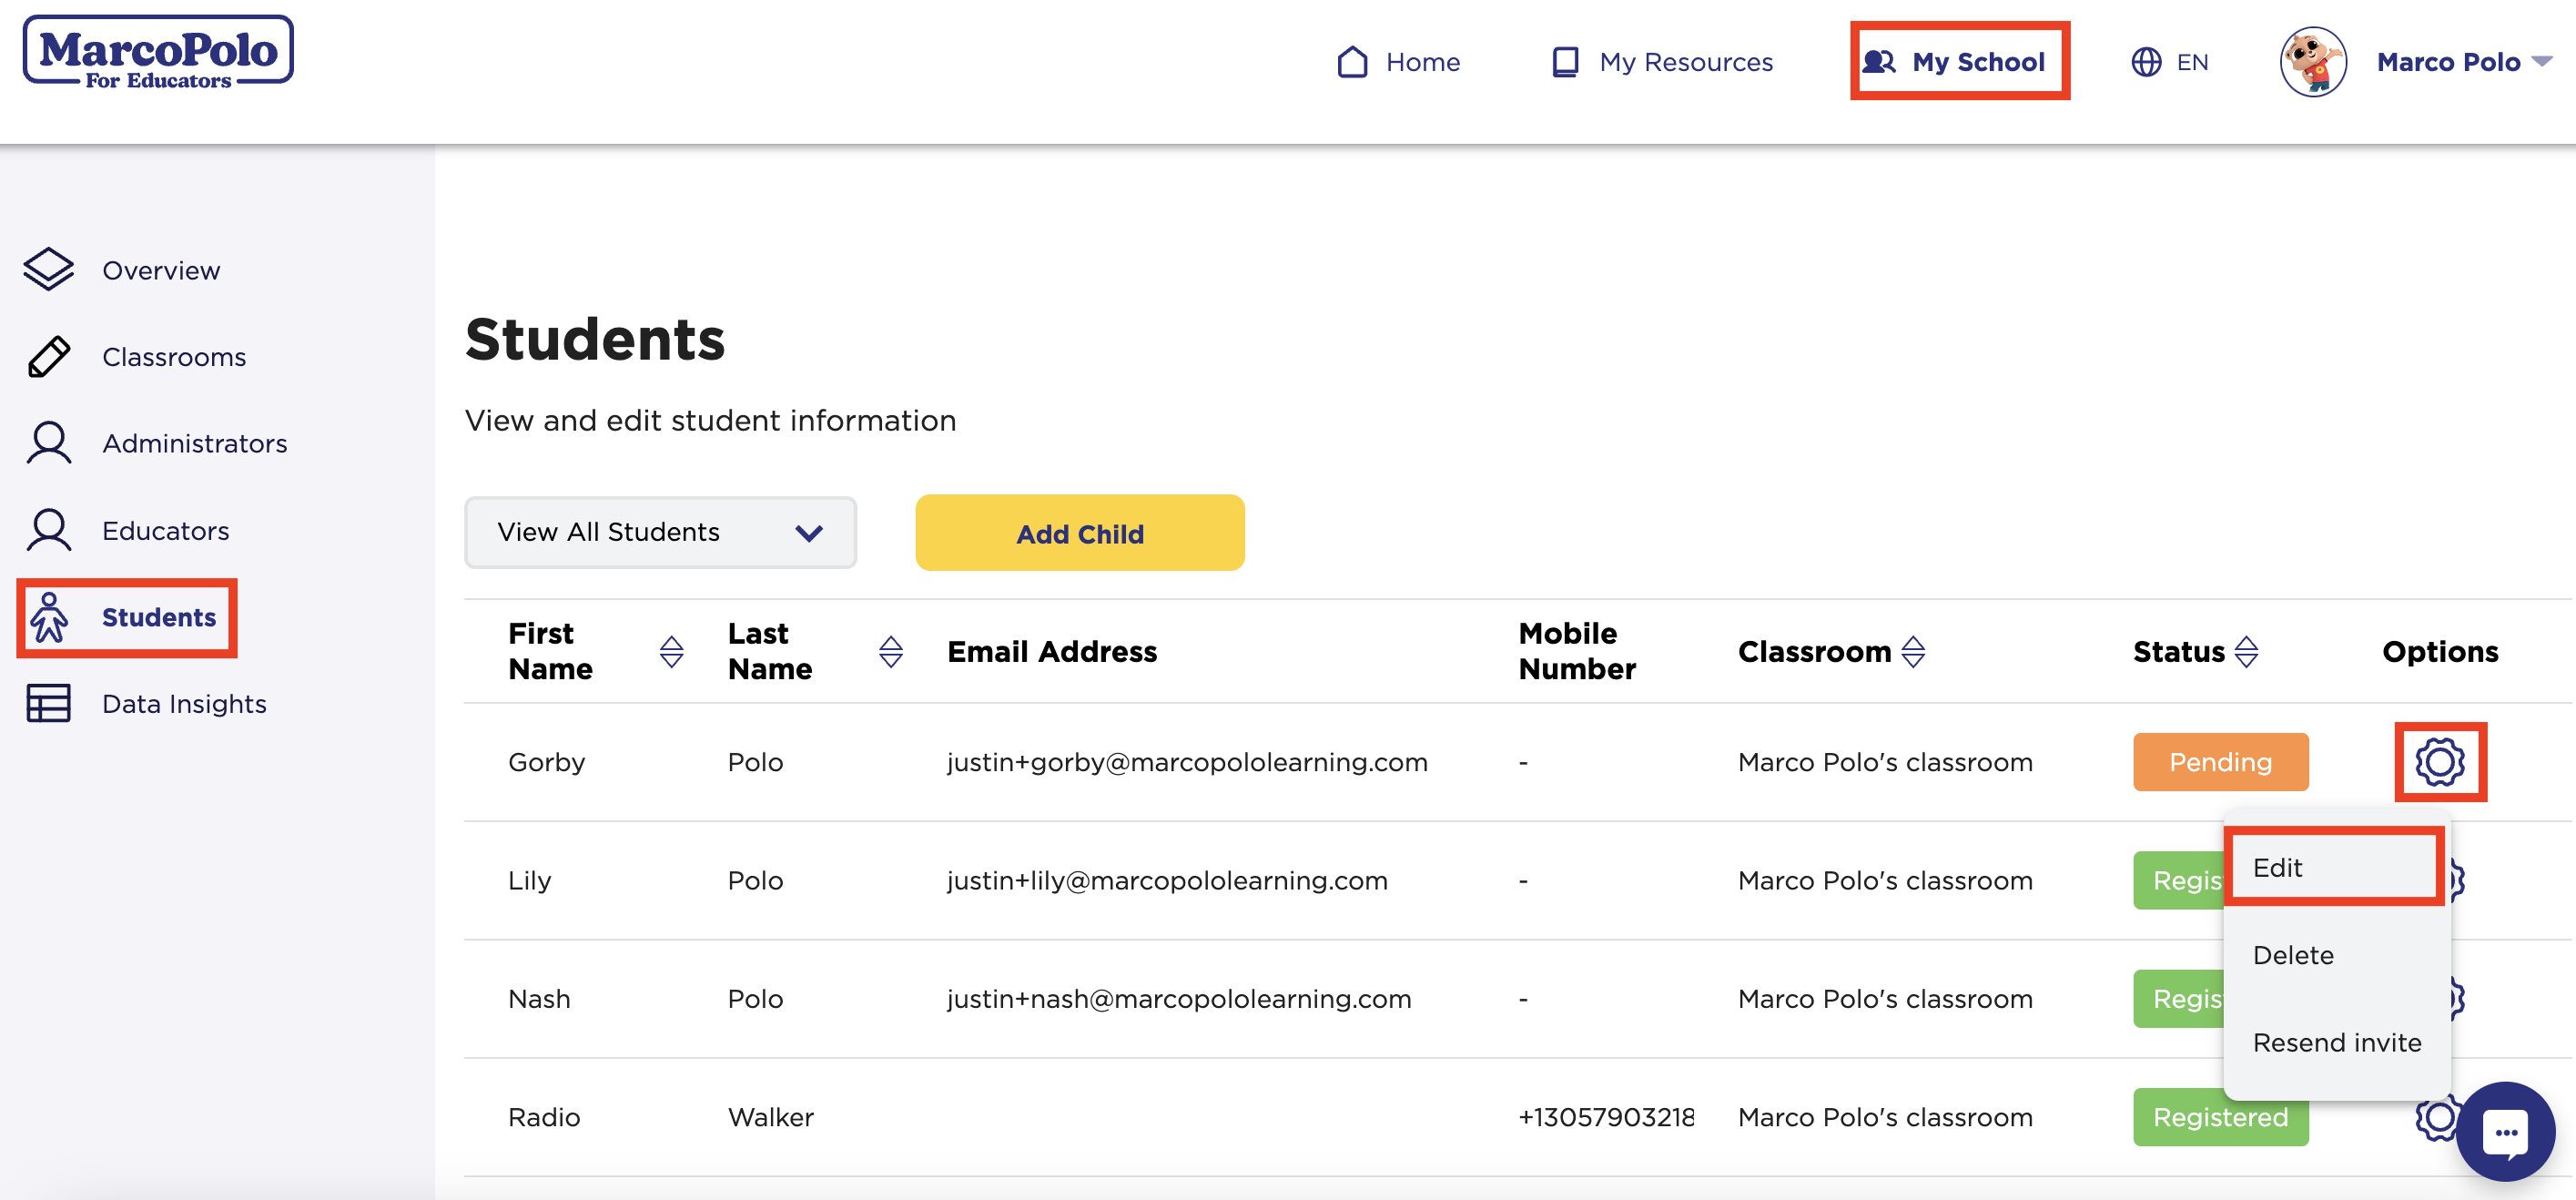Sort by Last Name

tap(891, 651)
